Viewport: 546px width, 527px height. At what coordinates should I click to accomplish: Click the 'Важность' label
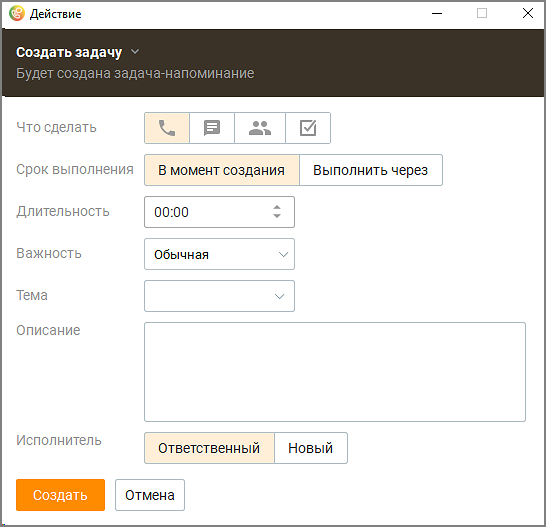point(49,253)
